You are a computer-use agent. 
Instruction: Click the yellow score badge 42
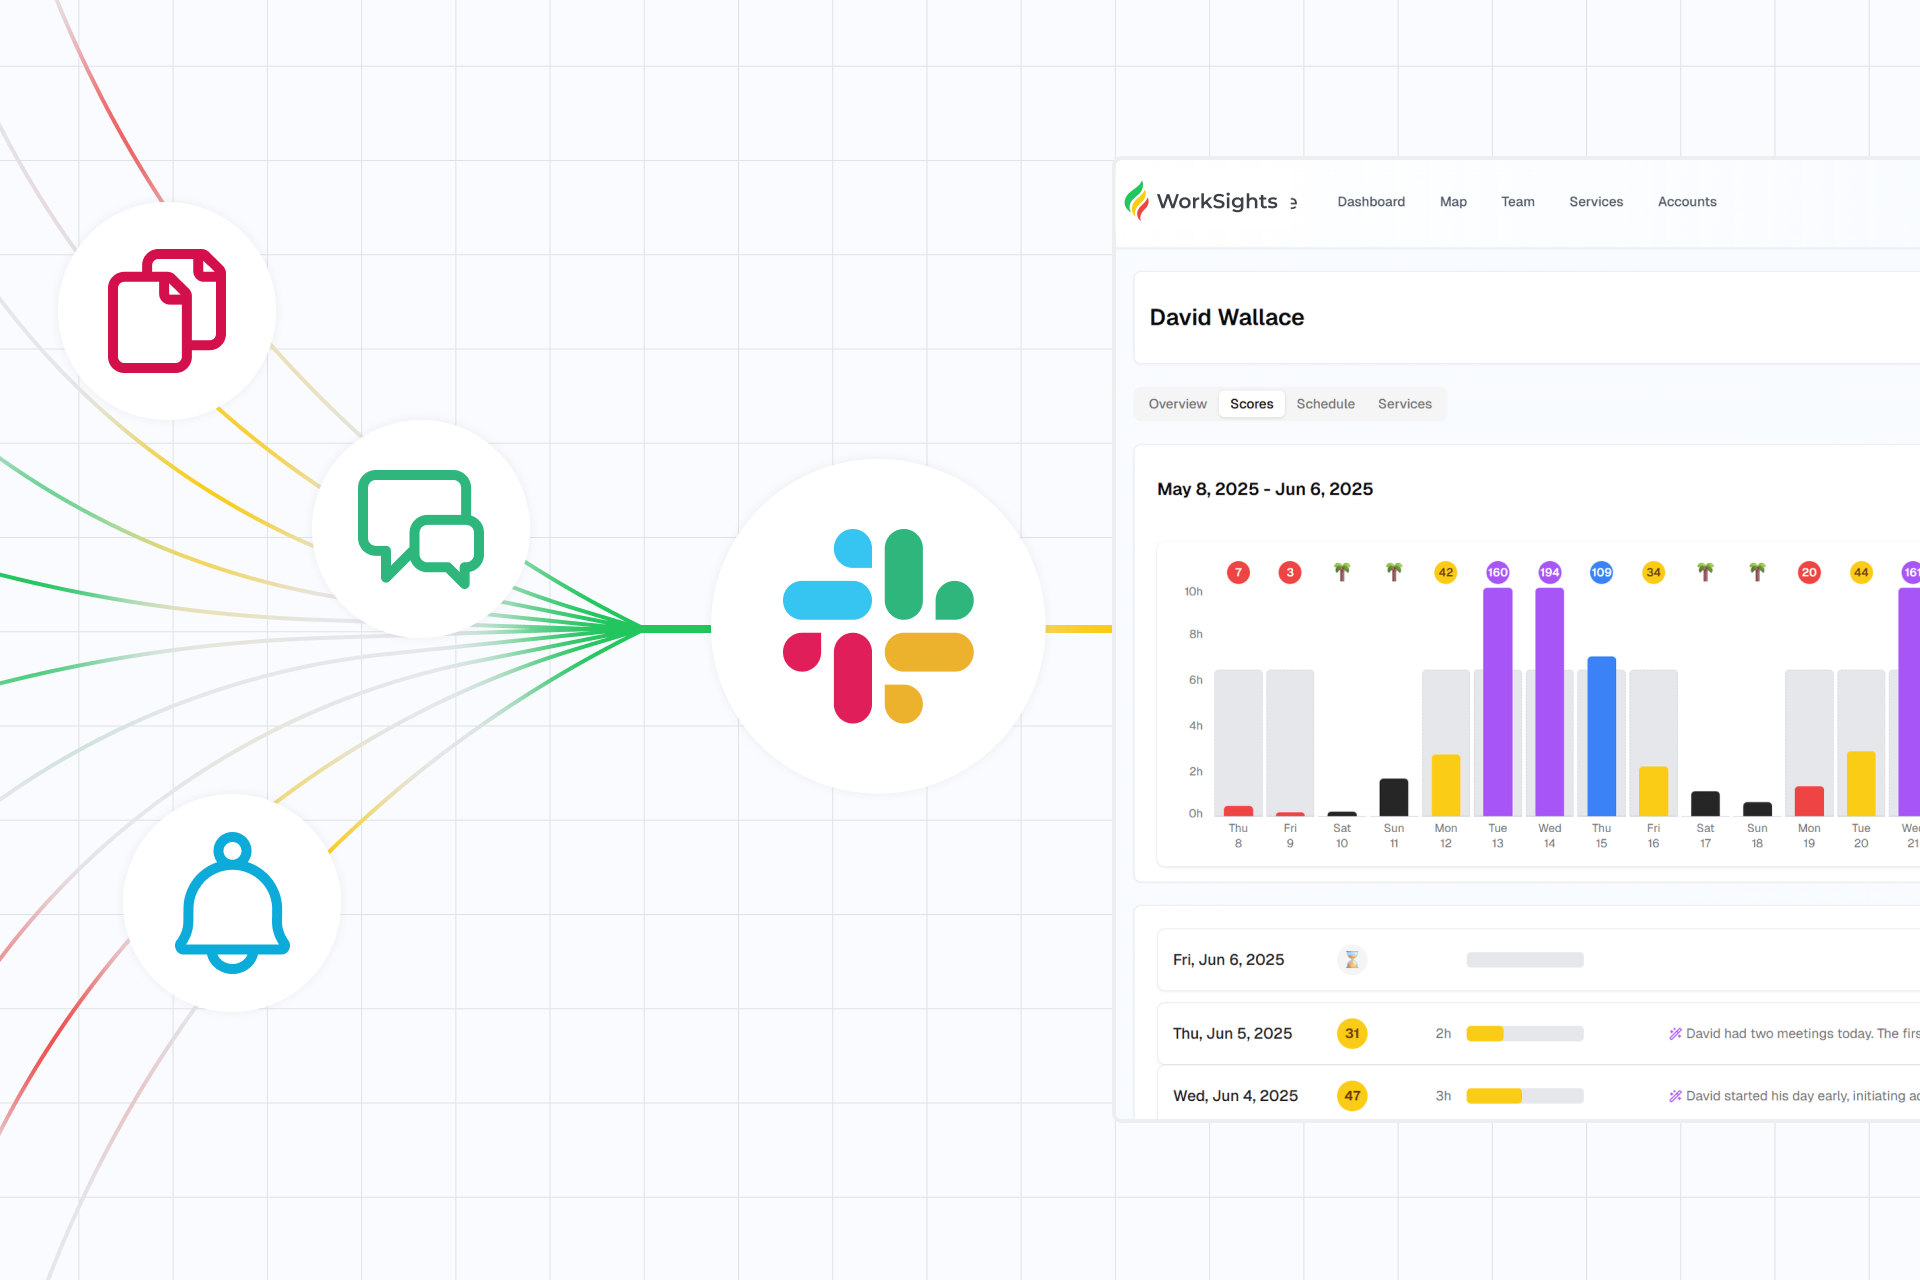(x=1446, y=572)
